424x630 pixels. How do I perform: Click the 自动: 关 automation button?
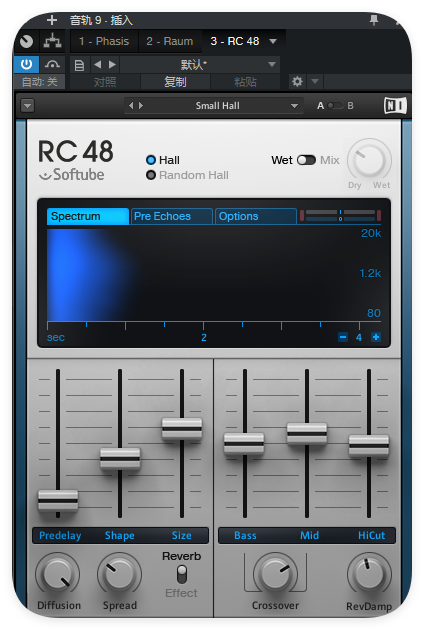[x=39, y=82]
